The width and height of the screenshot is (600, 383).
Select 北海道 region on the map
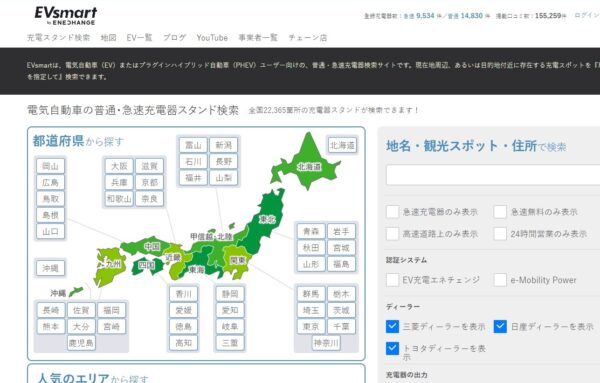[309, 166]
